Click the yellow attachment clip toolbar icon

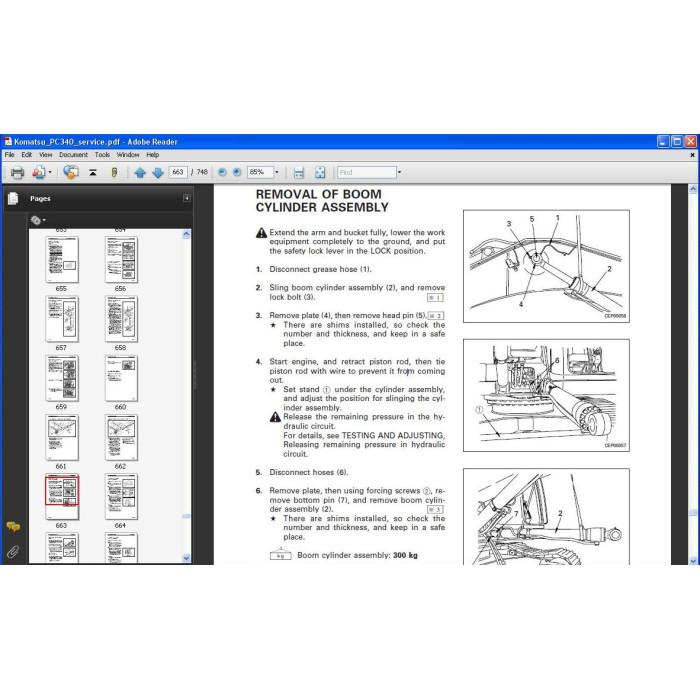(114, 172)
